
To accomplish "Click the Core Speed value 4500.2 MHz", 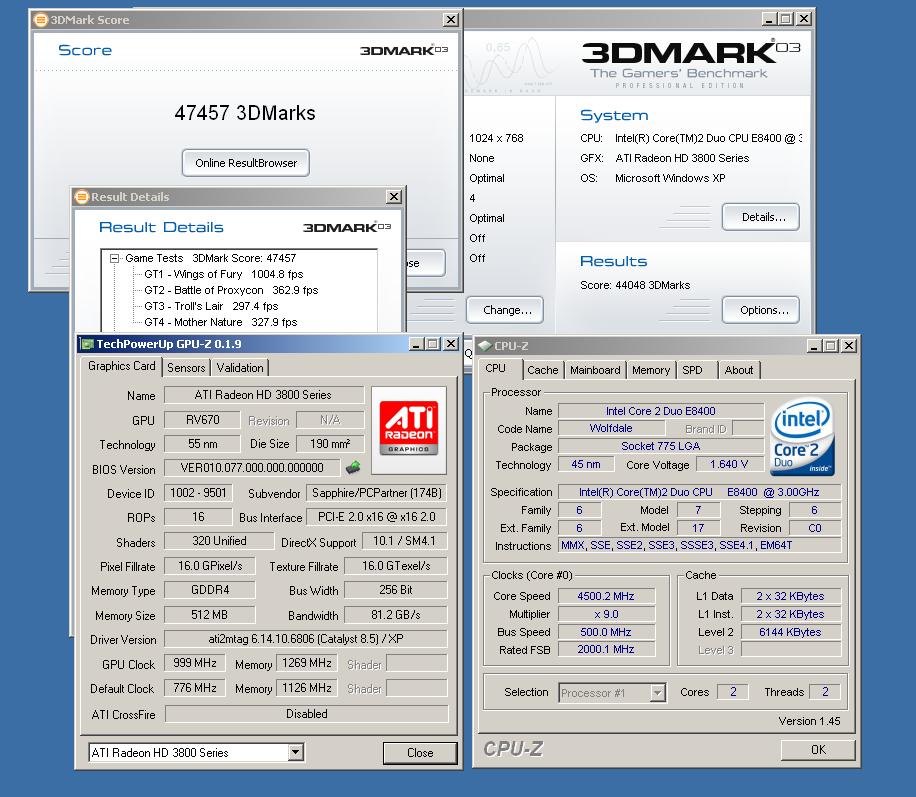I will [x=606, y=596].
